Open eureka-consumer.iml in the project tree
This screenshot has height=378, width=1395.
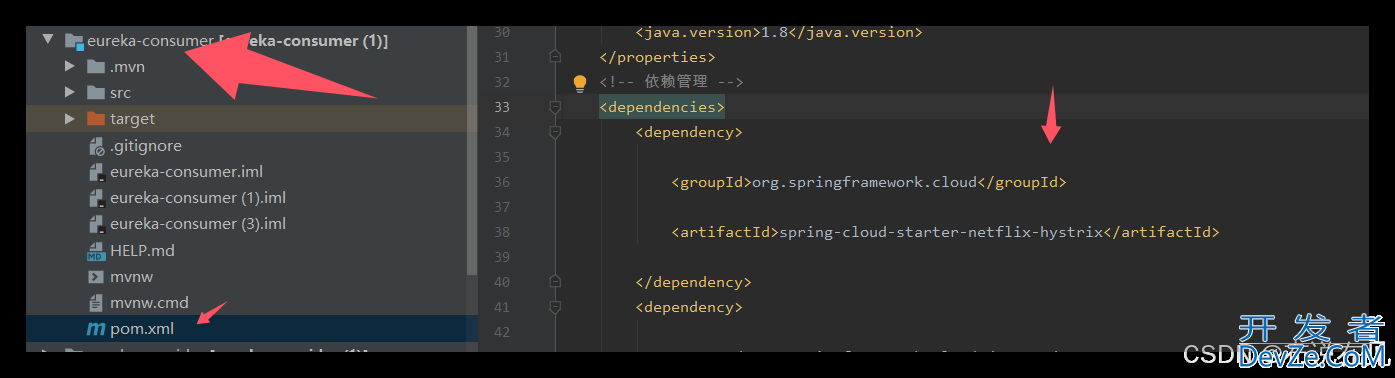[x=186, y=172]
